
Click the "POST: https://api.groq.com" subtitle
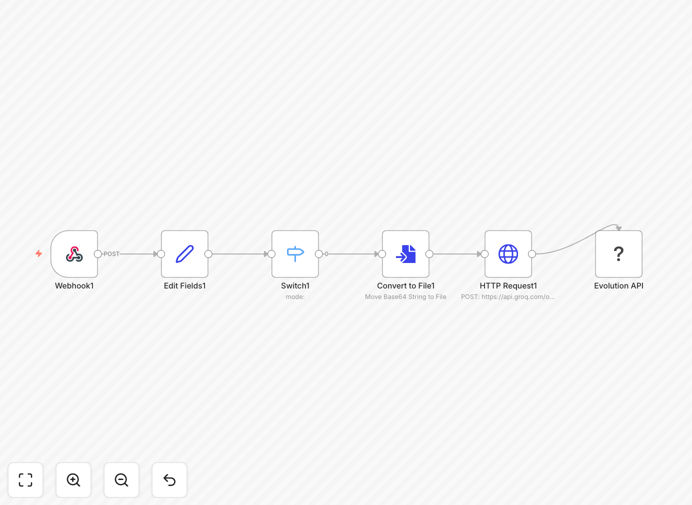pos(508,297)
